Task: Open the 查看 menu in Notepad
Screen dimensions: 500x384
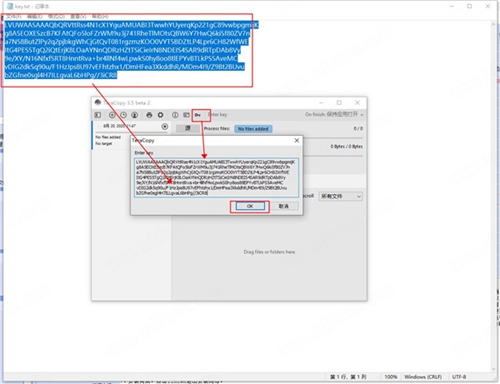Action: pos(78,16)
